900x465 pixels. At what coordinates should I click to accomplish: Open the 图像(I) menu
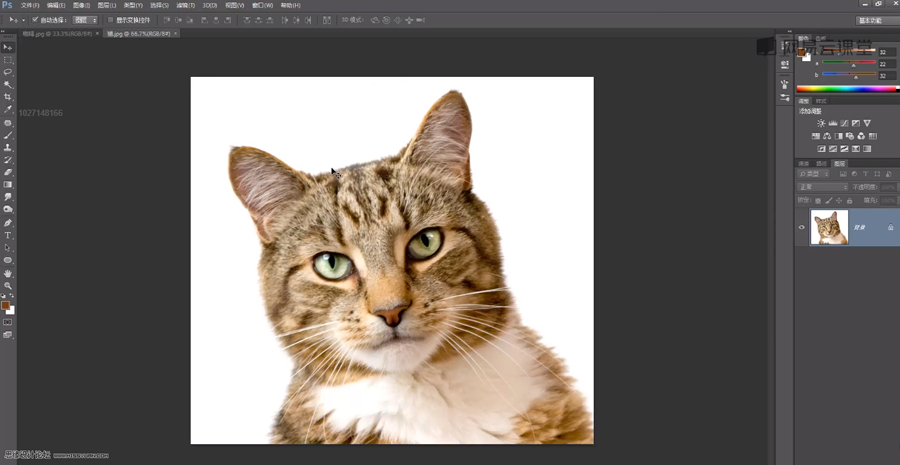pyautogui.click(x=82, y=5)
